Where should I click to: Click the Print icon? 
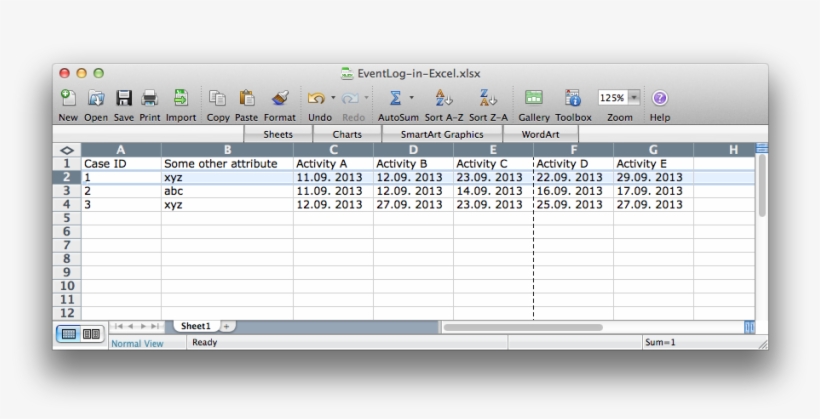(x=150, y=98)
